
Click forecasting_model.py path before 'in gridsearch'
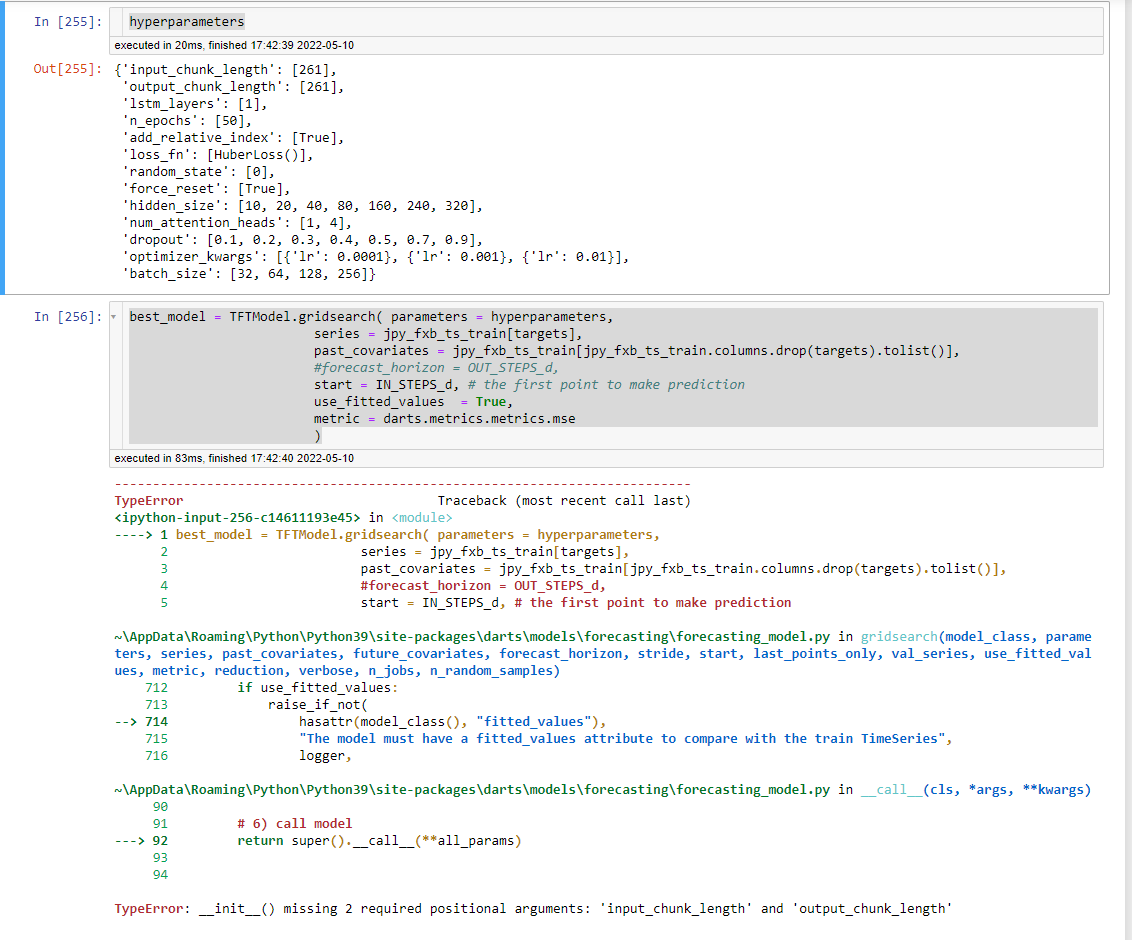(x=471, y=637)
